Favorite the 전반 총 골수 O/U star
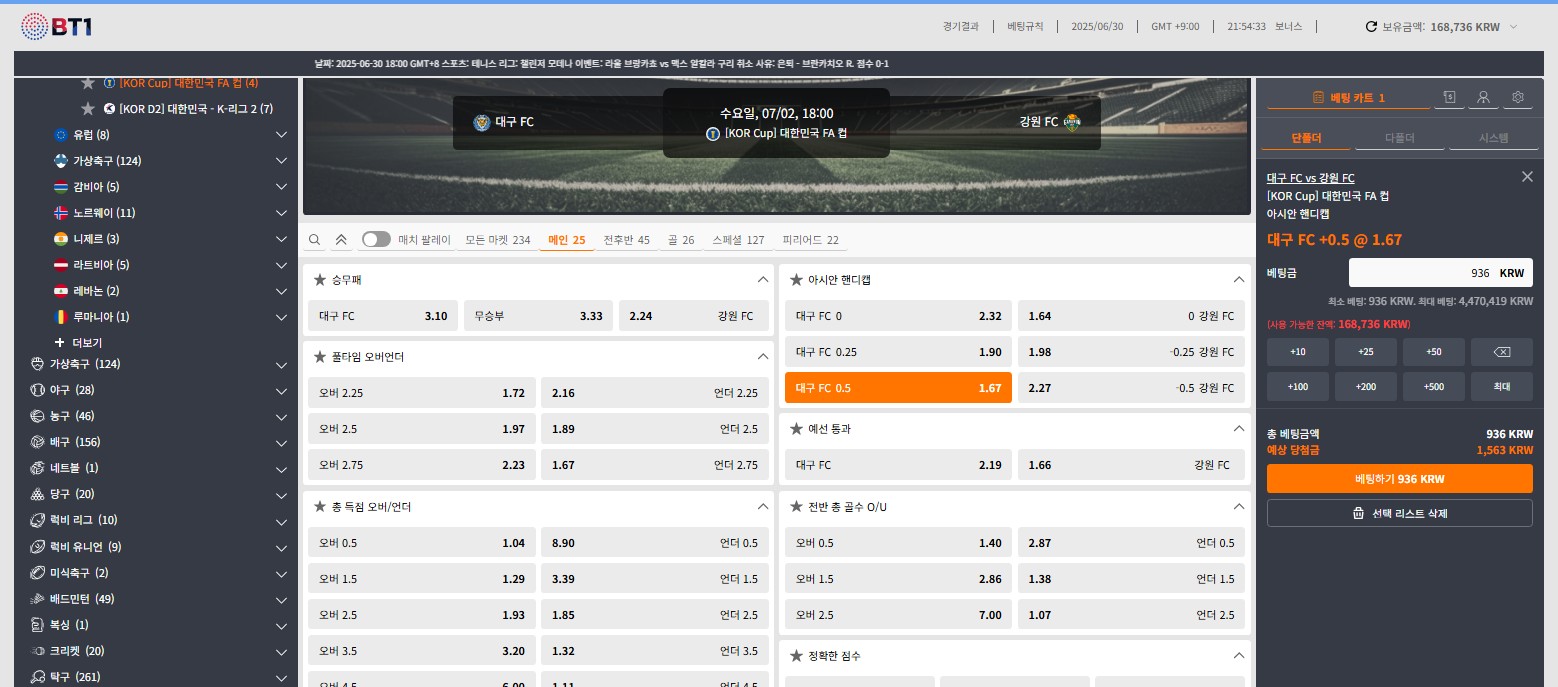Viewport: 1558px width, 687px height. 797,507
